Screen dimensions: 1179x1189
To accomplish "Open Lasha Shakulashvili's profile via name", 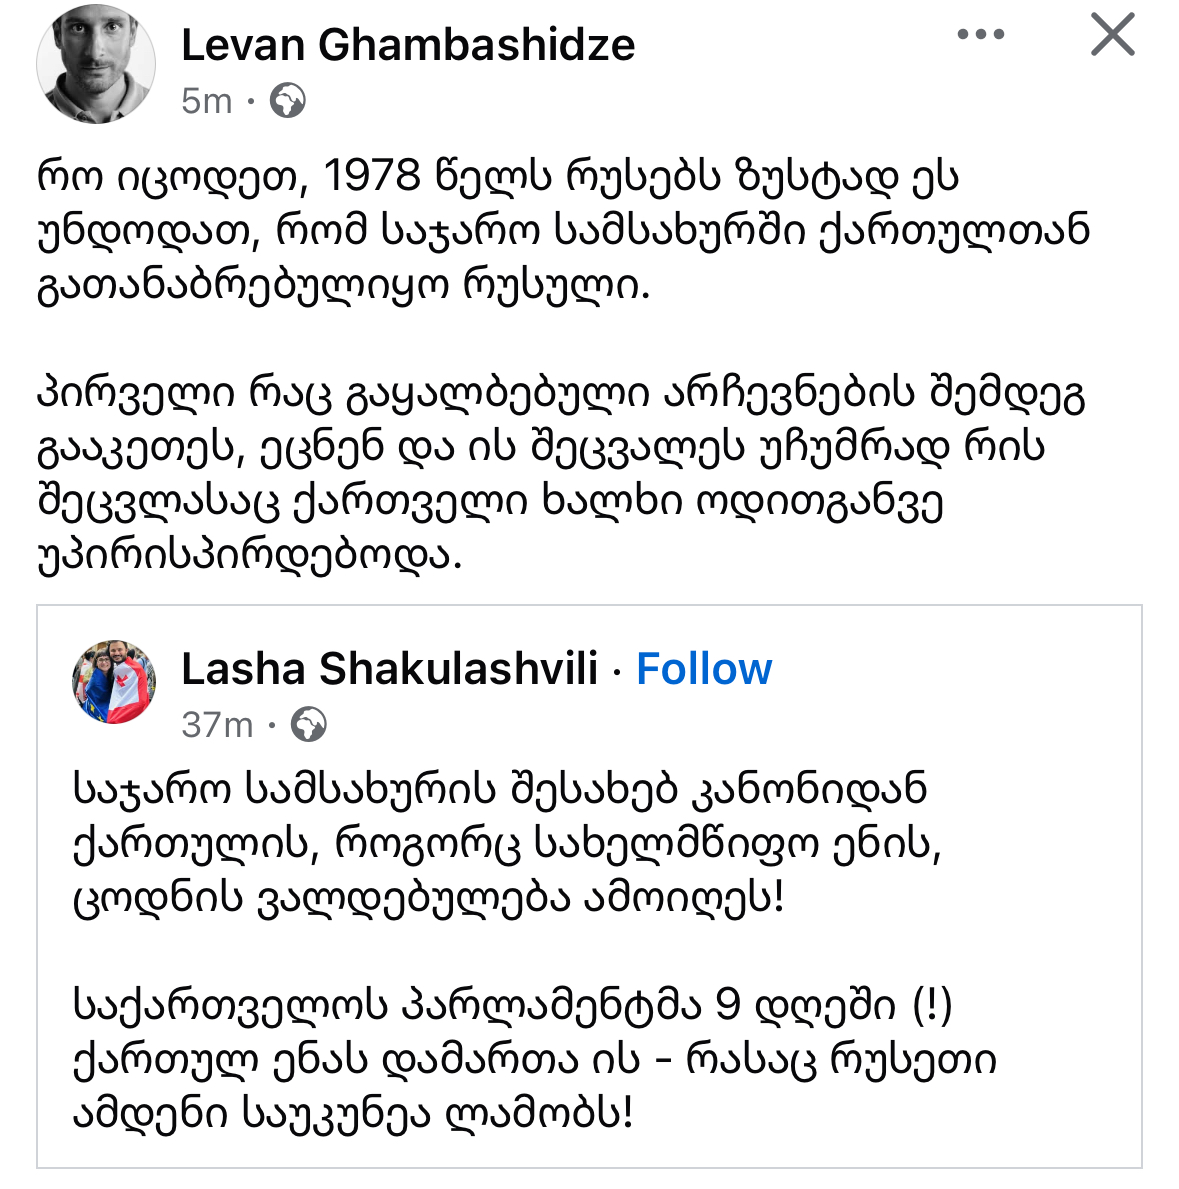I will click(x=389, y=669).
